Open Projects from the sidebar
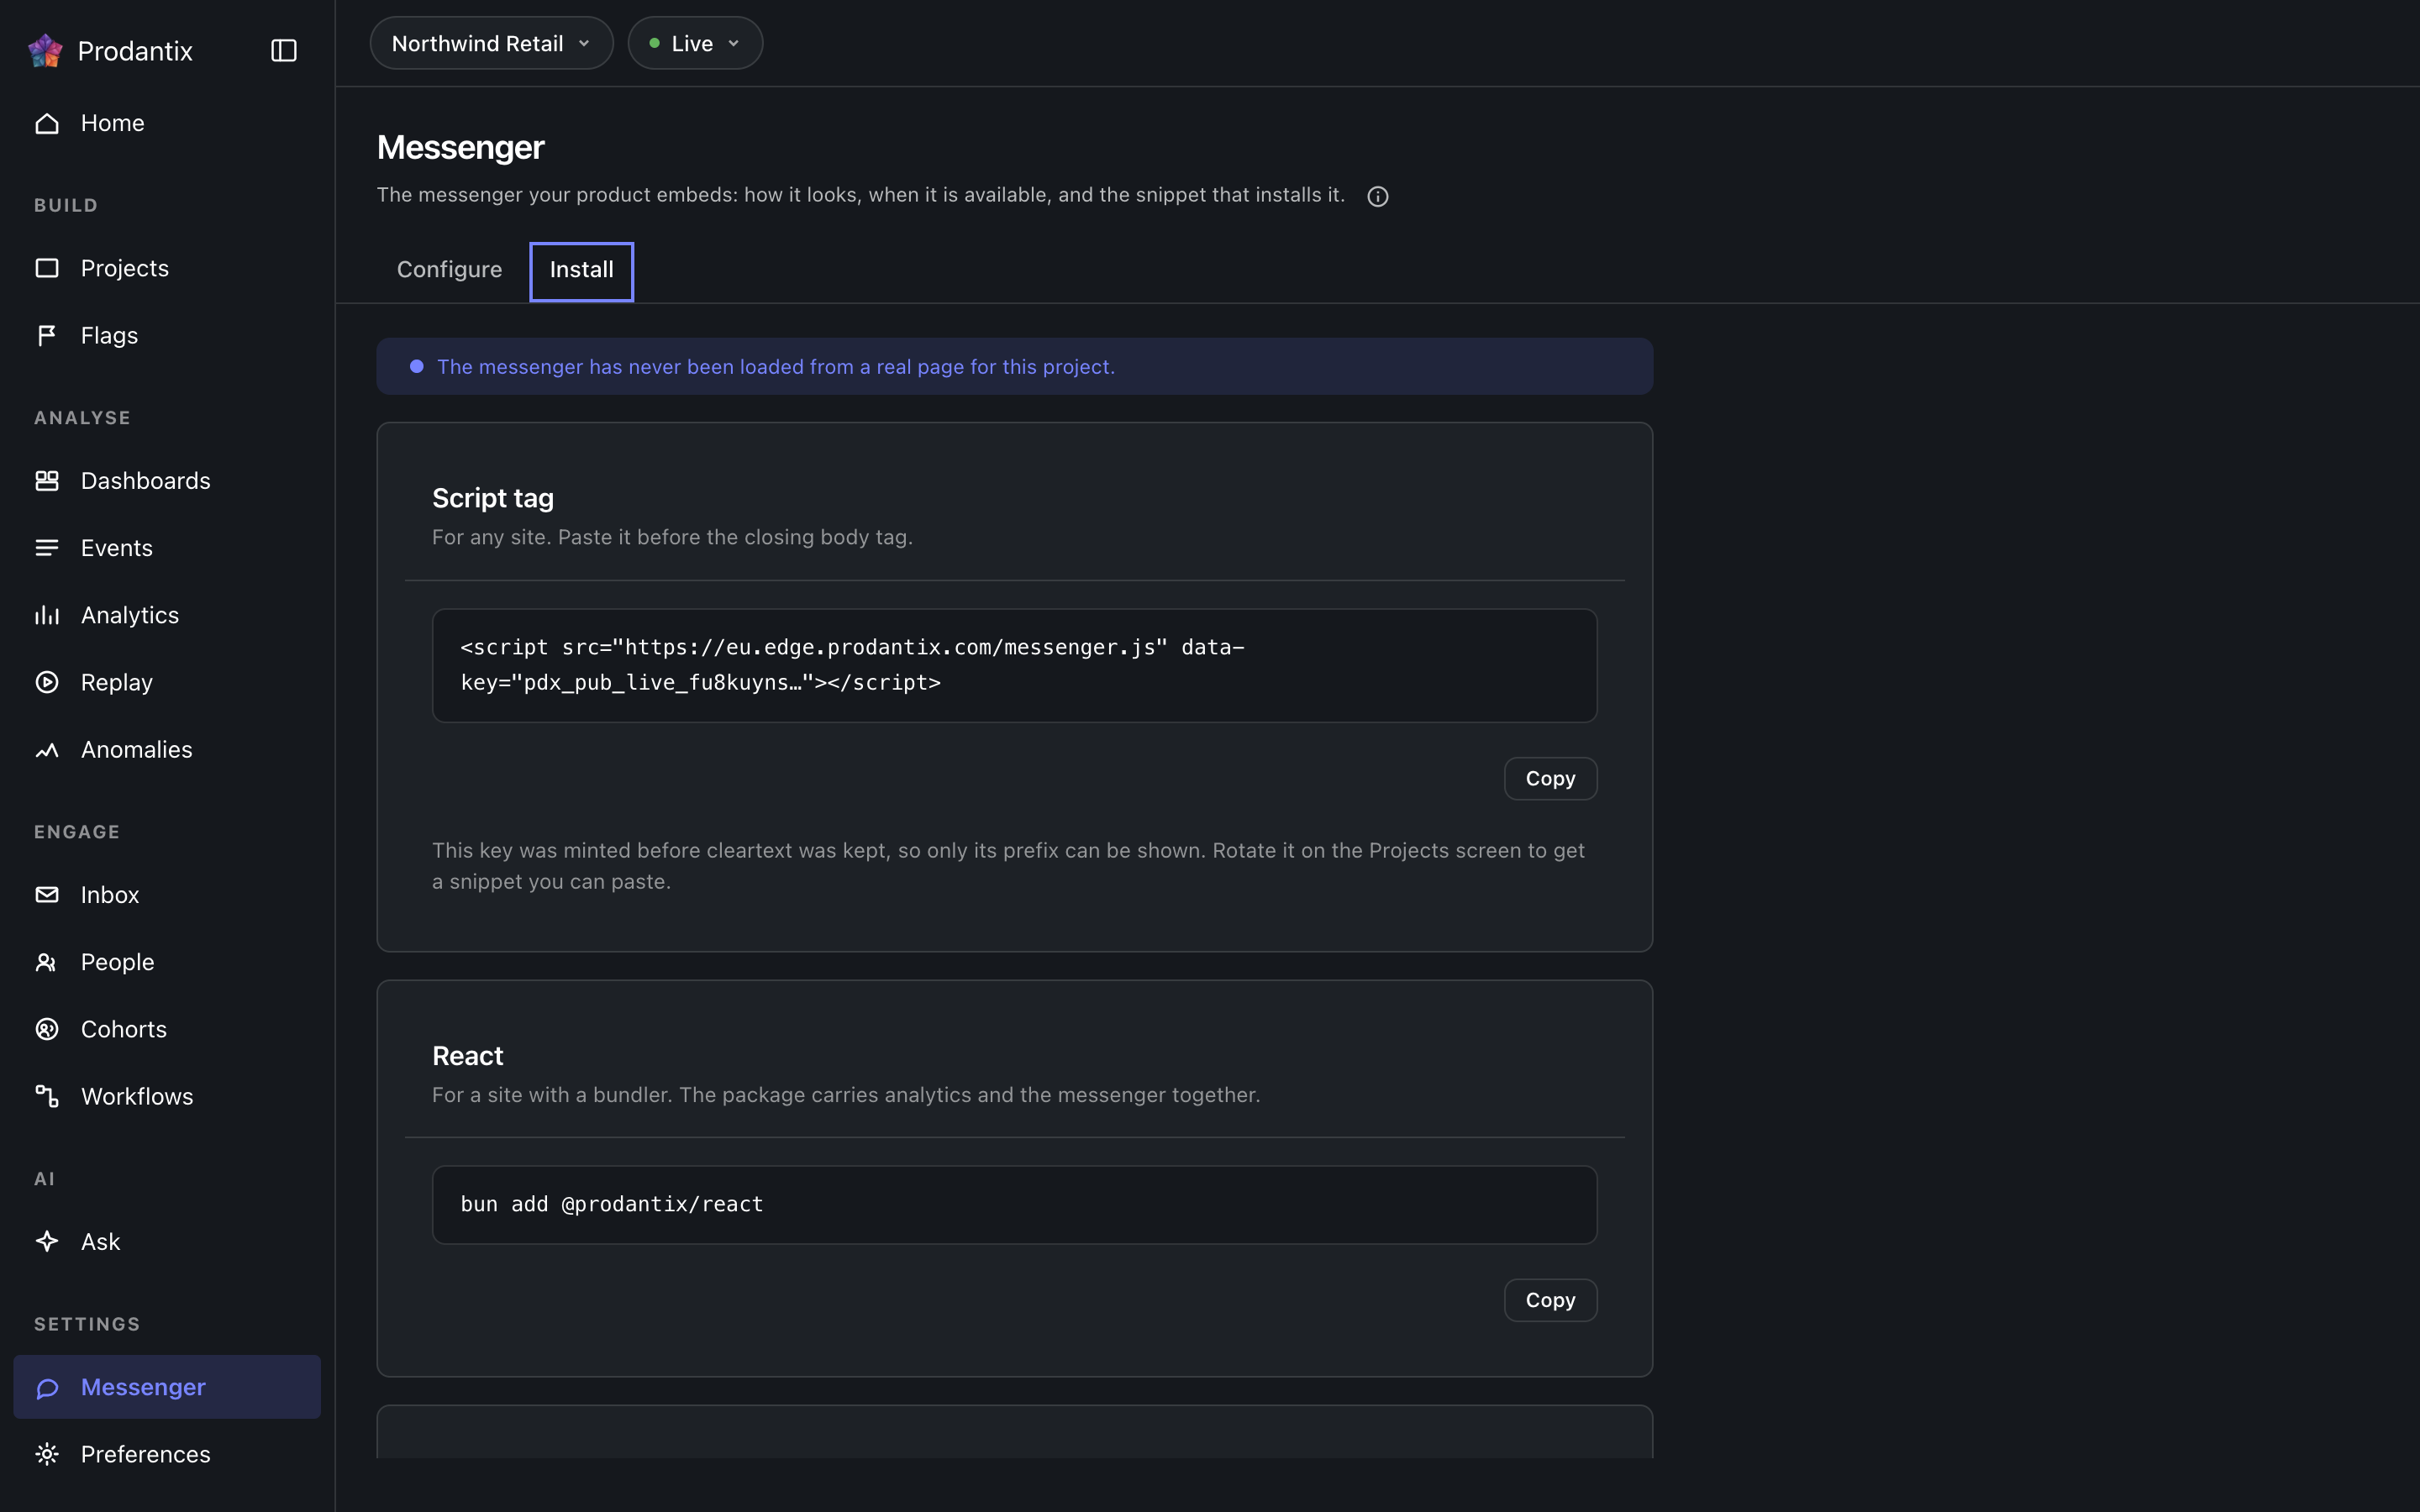The width and height of the screenshot is (2420, 1512). 167,268
